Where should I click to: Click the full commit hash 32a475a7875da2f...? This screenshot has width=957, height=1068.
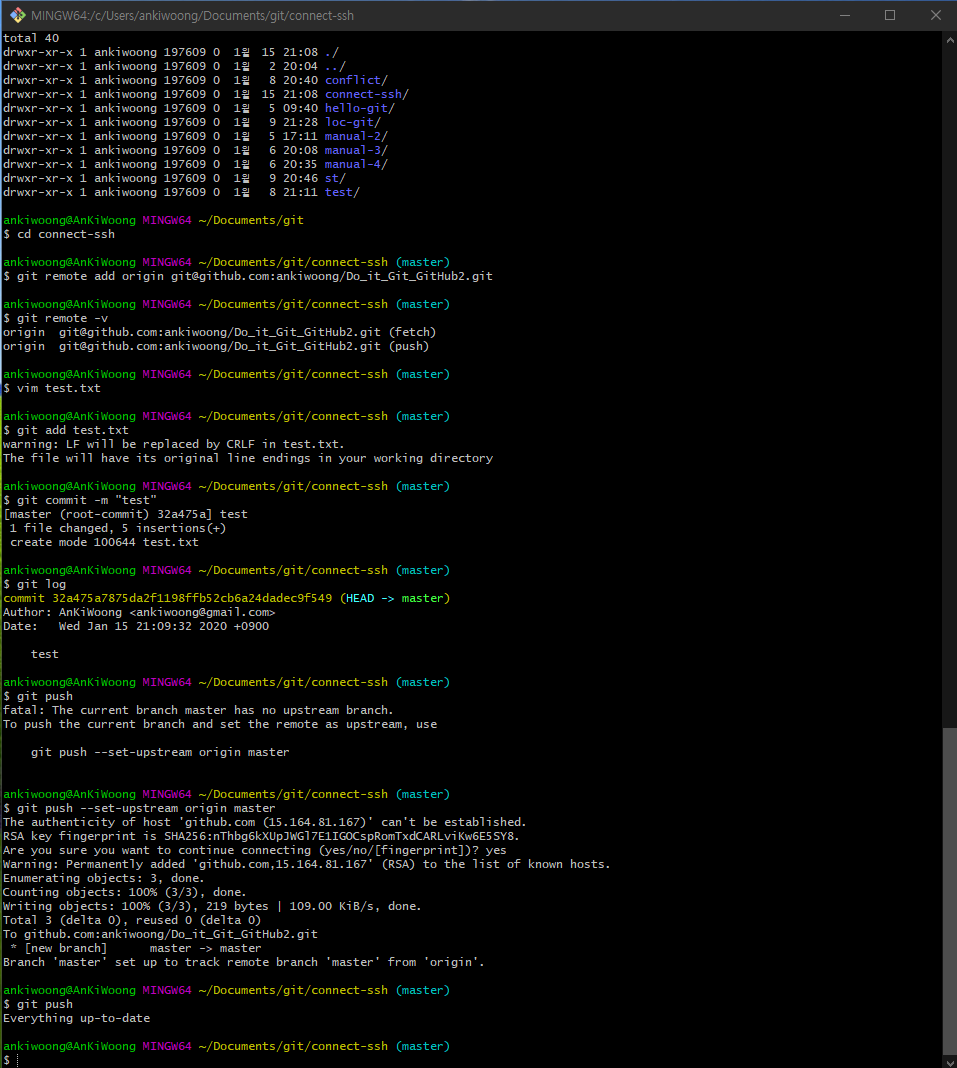tap(192, 598)
